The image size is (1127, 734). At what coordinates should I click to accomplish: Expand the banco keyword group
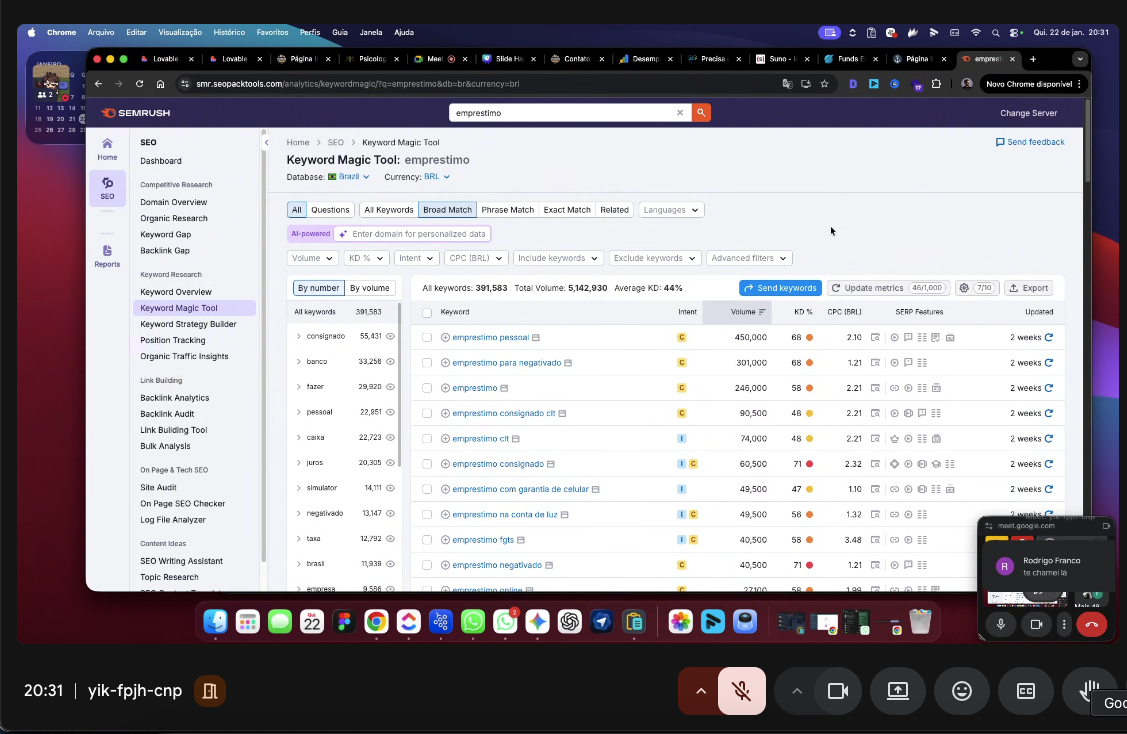[x=298, y=361]
